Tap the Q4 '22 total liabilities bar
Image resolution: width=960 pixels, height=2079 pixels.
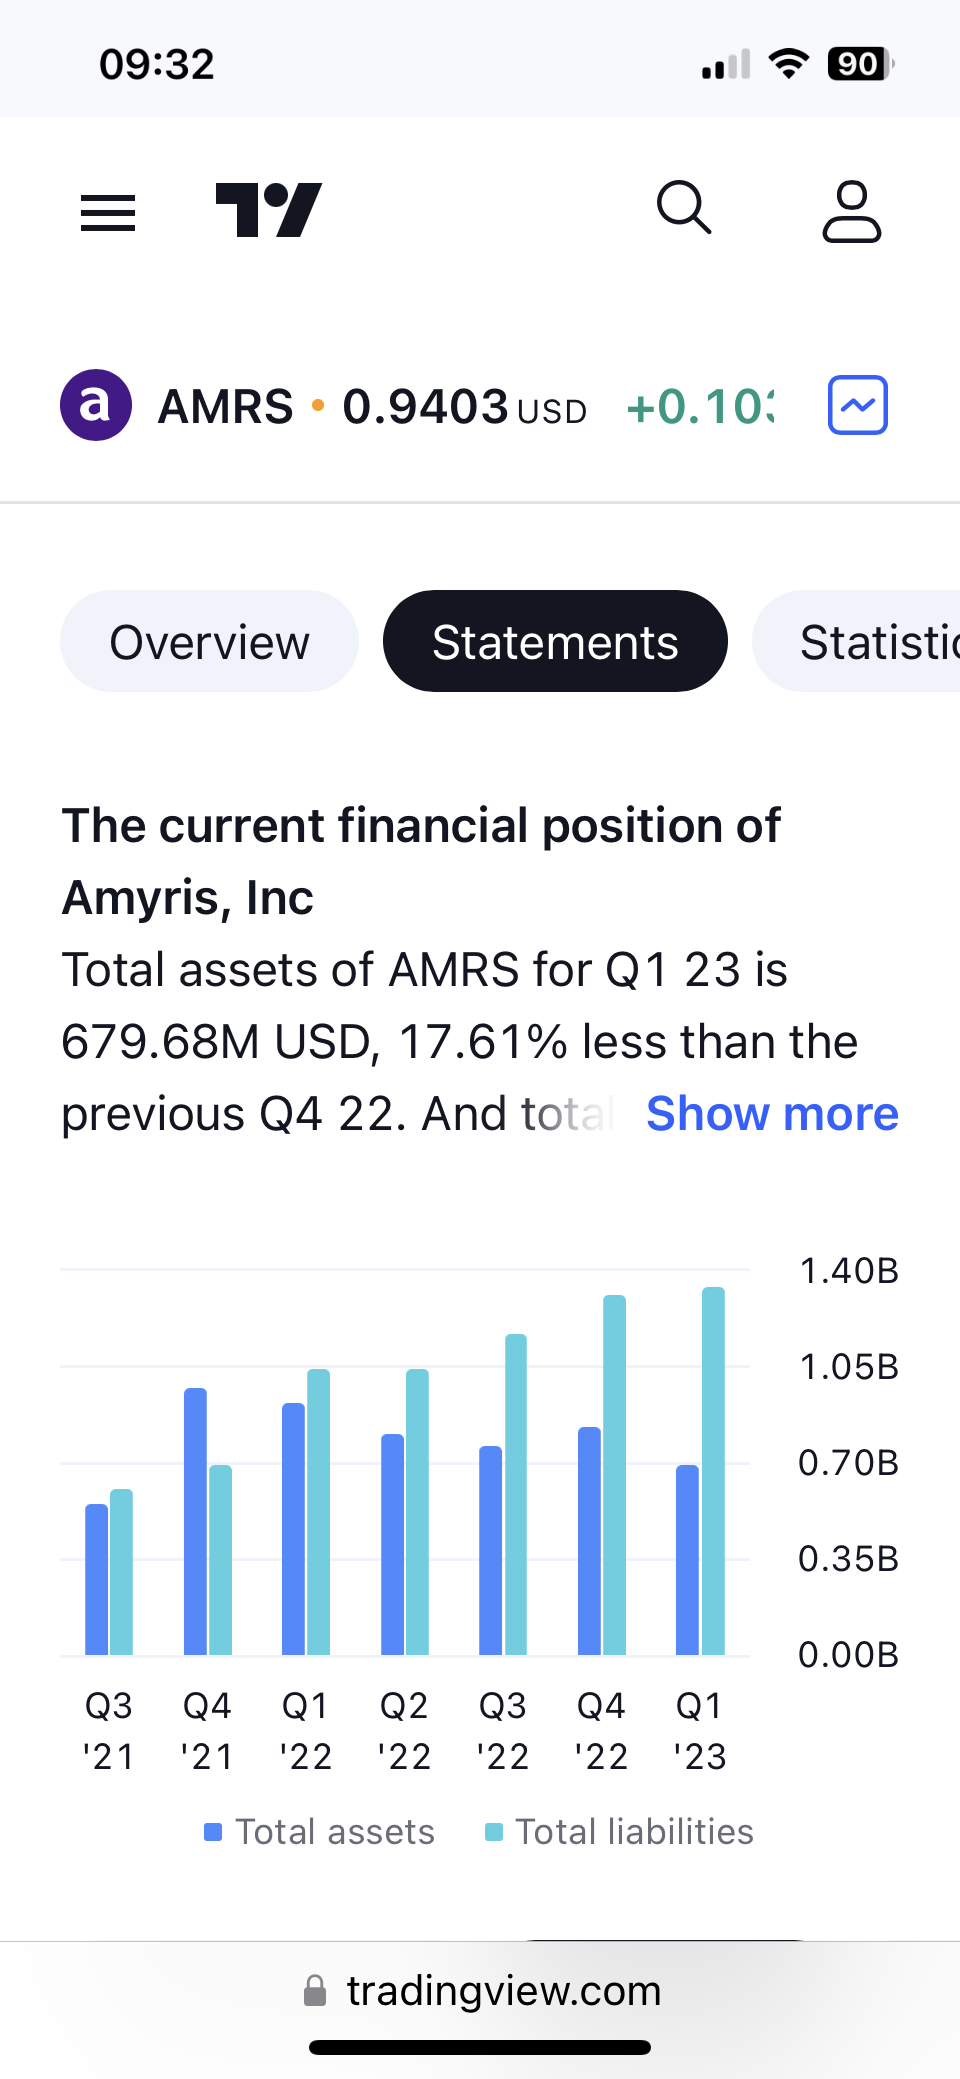[x=615, y=1475]
